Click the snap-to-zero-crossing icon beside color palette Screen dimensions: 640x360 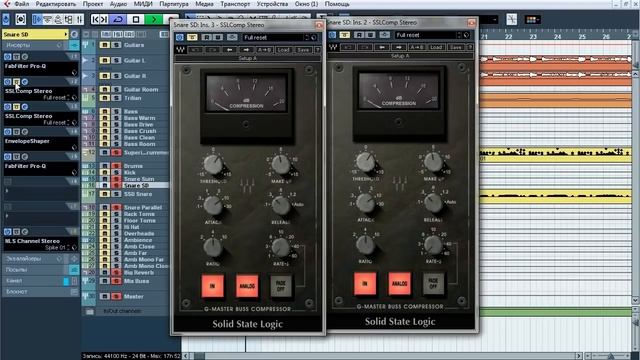click(x=511, y=19)
